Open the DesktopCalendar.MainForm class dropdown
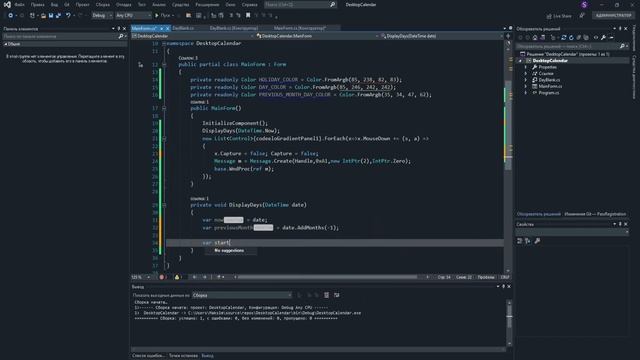 [x=317, y=36]
